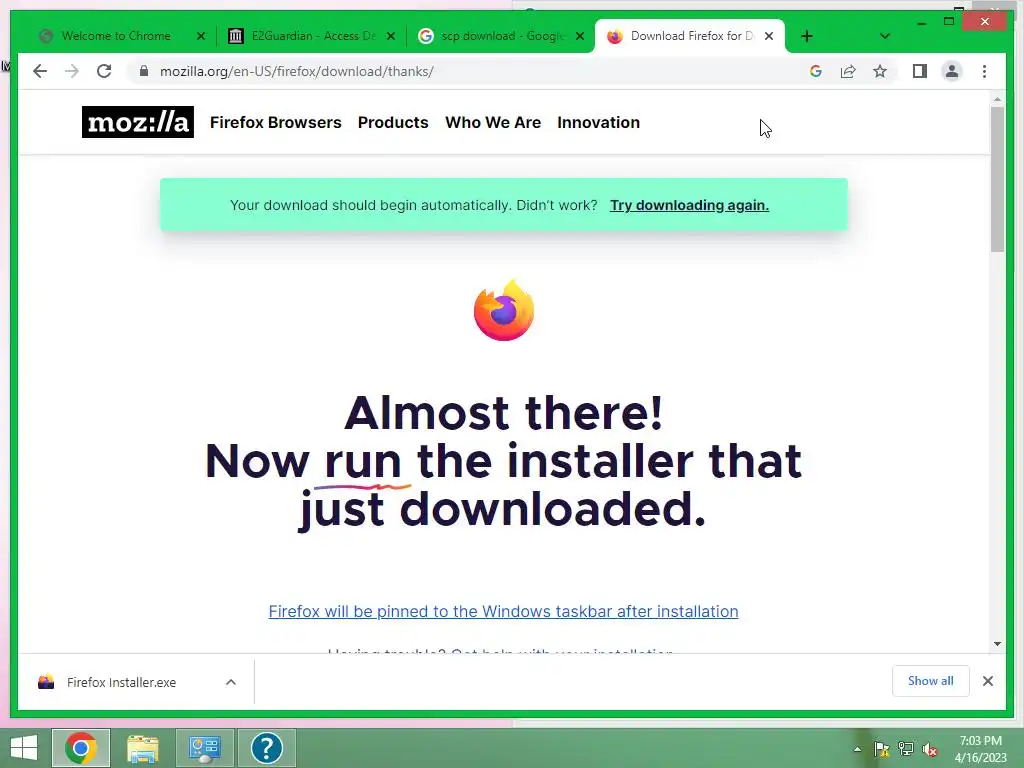The width and height of the screenshot is (1024, 768).
Task: Open the Products menu
Action: tap(393, 122)
